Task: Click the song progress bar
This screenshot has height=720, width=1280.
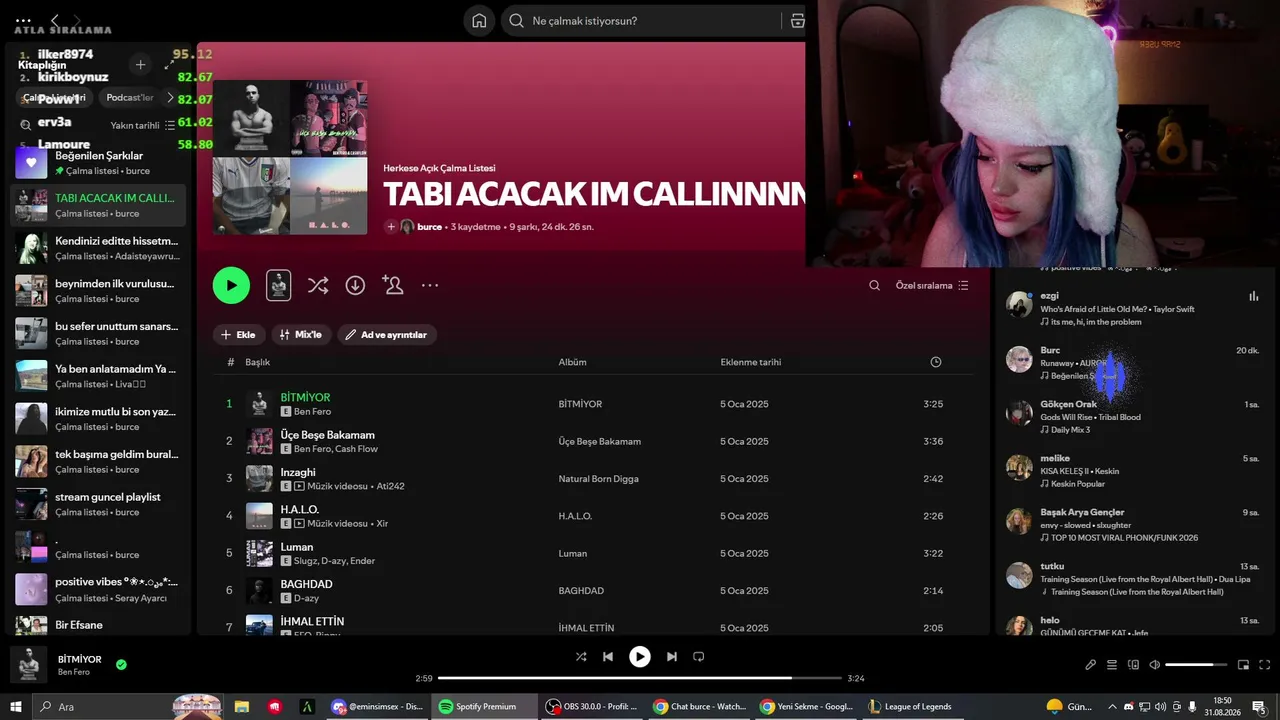Action: click(x=640, y=678)
